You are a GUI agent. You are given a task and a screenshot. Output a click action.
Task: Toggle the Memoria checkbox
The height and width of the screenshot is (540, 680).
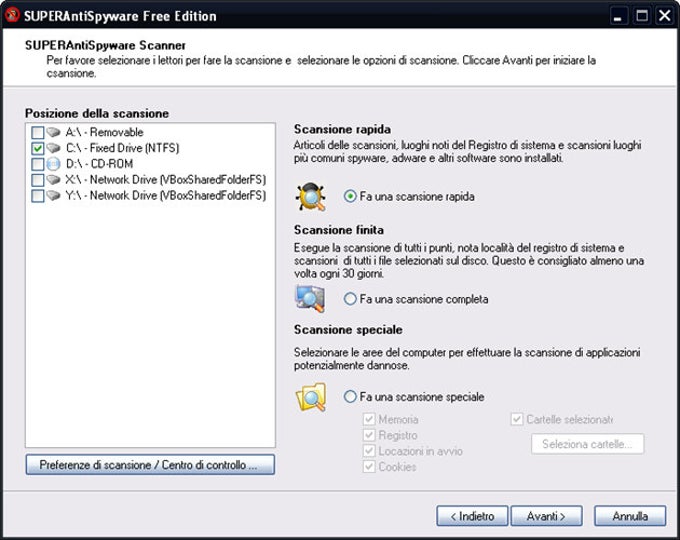(x=369, y=419)
